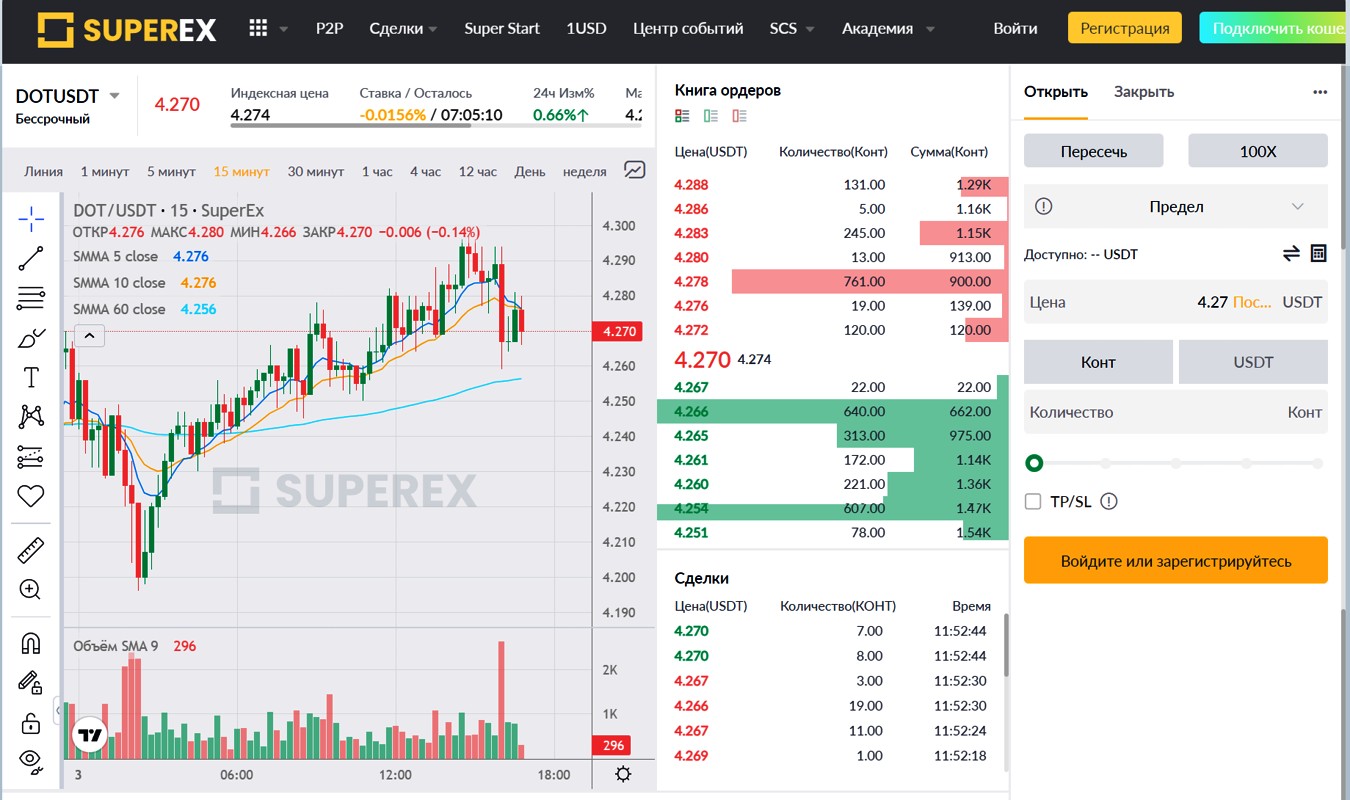Select the ruler measure tool

point(31,550)
